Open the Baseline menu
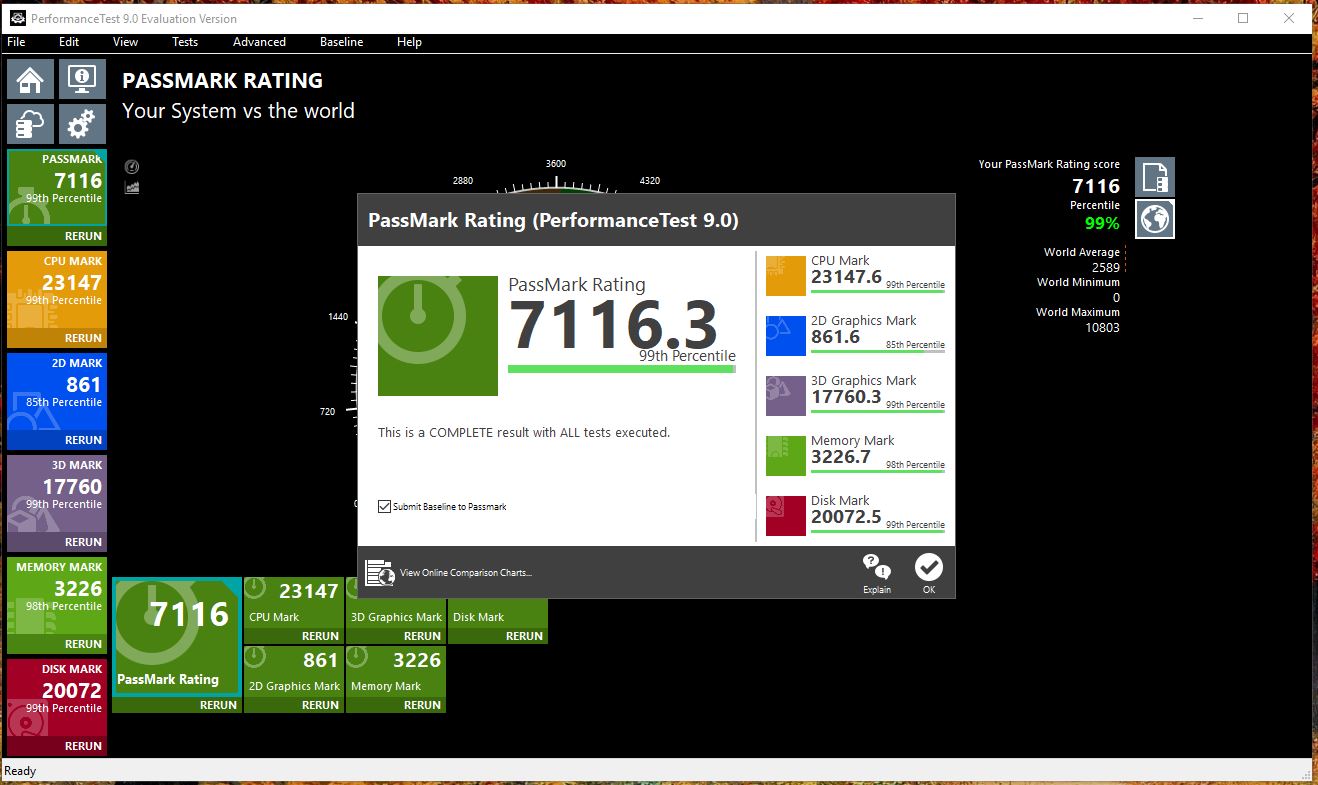 coord(341,42)
